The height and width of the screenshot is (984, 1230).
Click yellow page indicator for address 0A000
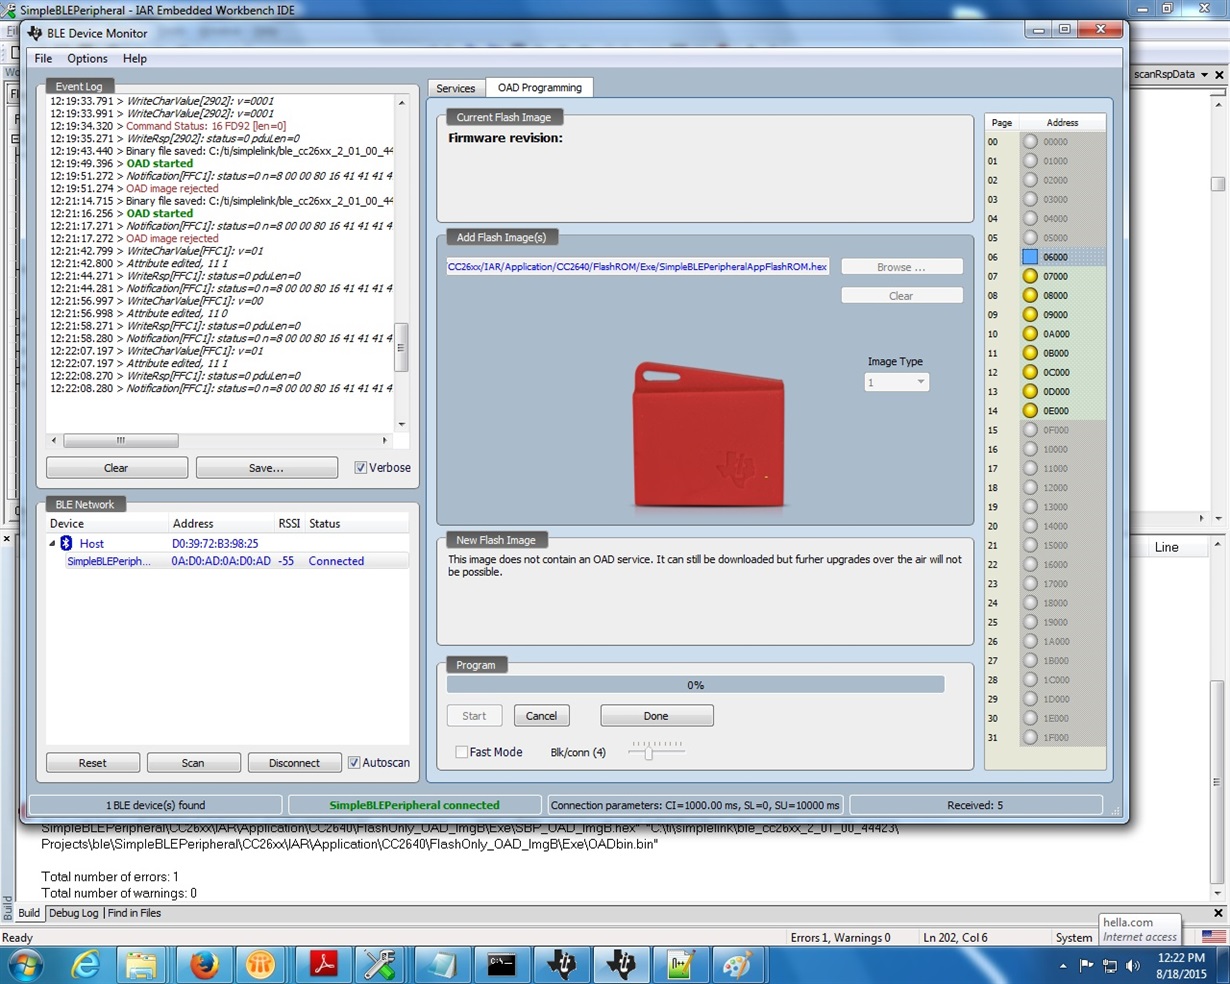tap(1030, 334)
